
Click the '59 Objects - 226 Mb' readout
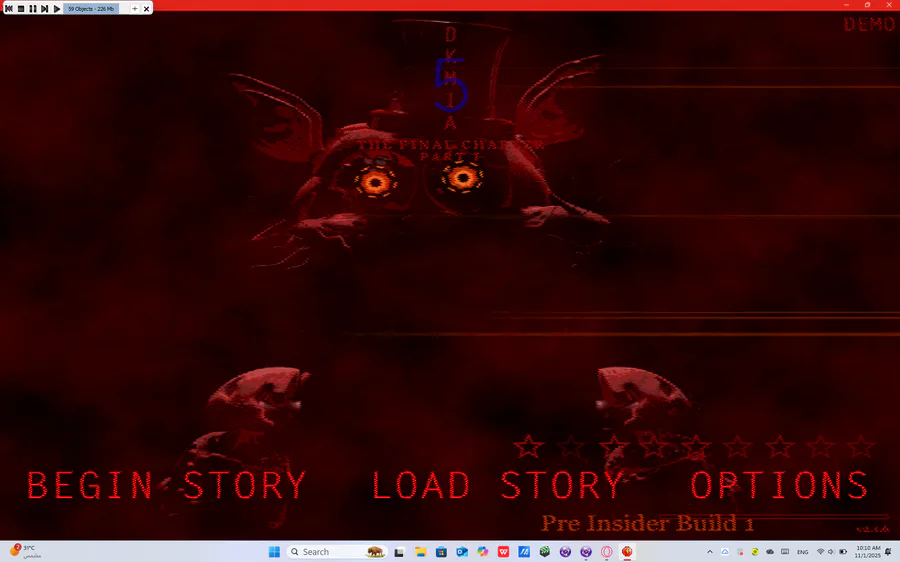click(x=91, y=9)
